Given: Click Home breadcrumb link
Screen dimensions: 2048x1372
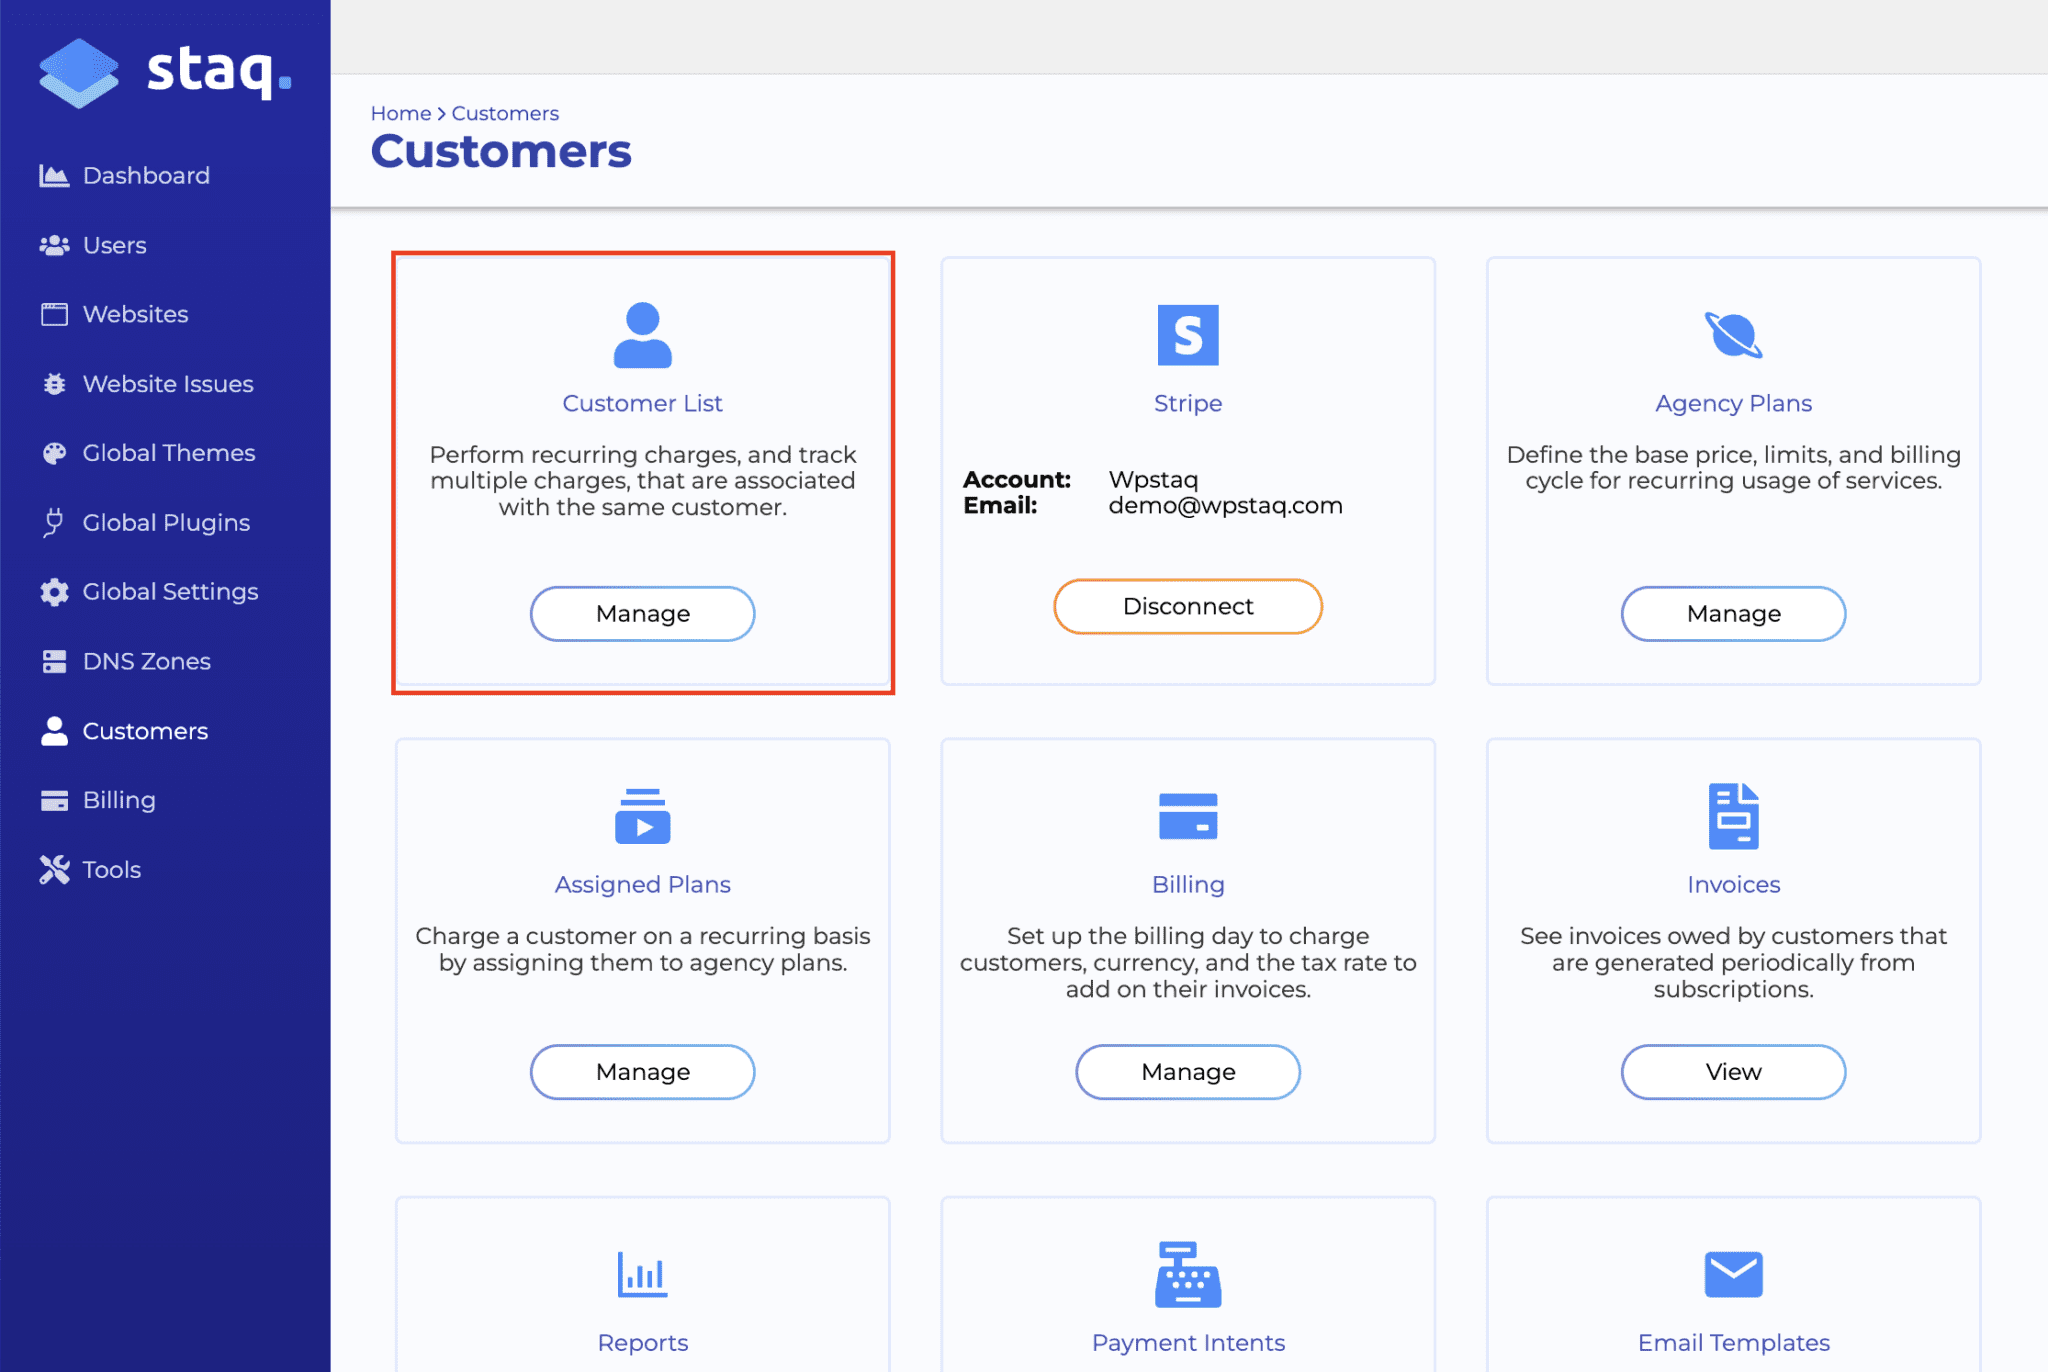Looking at the screenshot, I should (400, 113).
